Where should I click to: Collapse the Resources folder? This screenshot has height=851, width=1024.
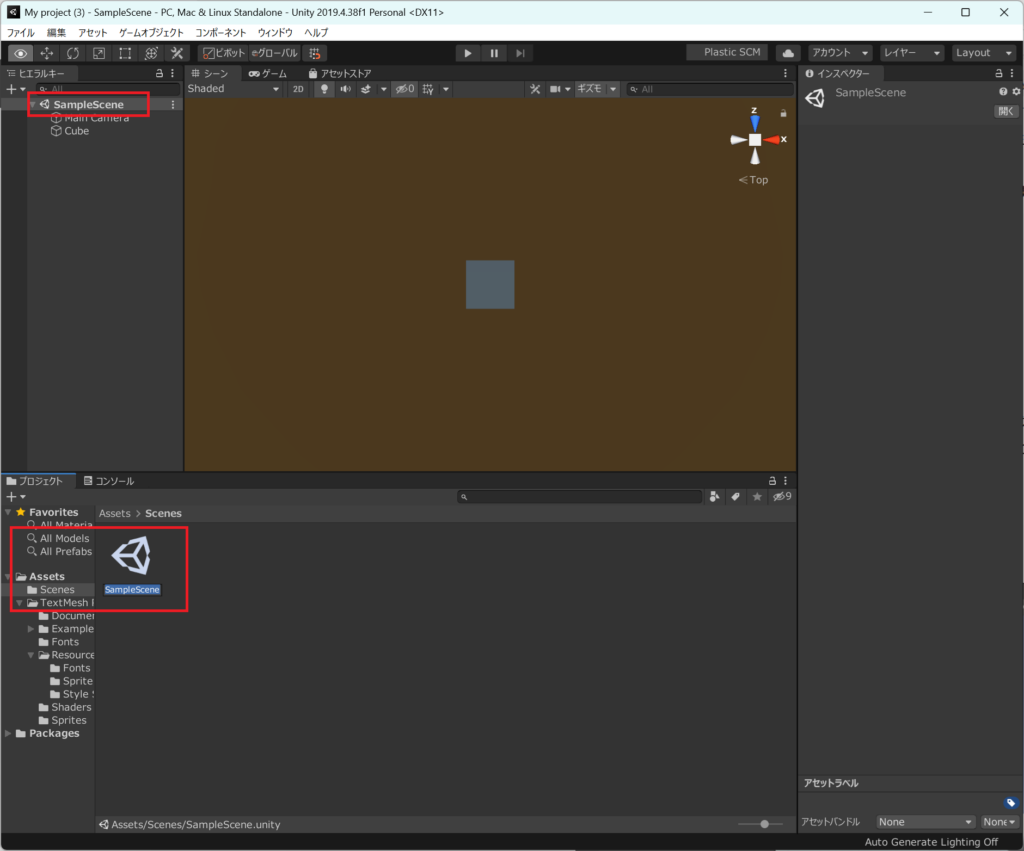[31, 655]
